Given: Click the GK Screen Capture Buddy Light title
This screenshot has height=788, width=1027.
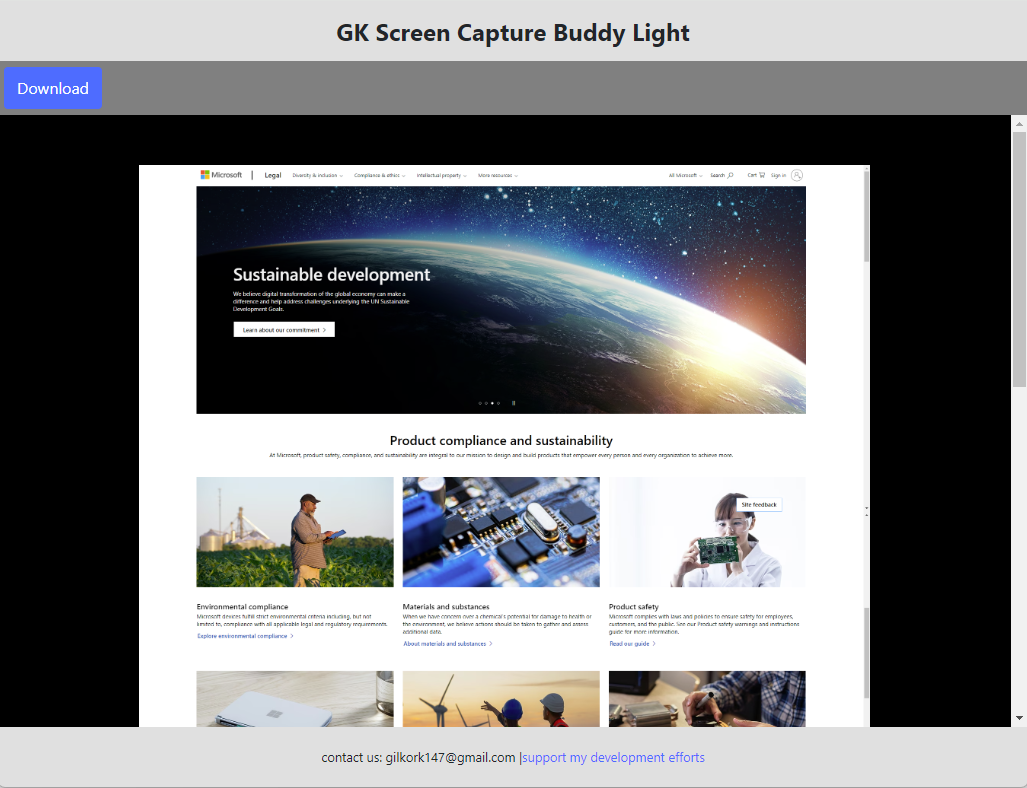Looking at the screenshot, I should [x=513, y=33].
